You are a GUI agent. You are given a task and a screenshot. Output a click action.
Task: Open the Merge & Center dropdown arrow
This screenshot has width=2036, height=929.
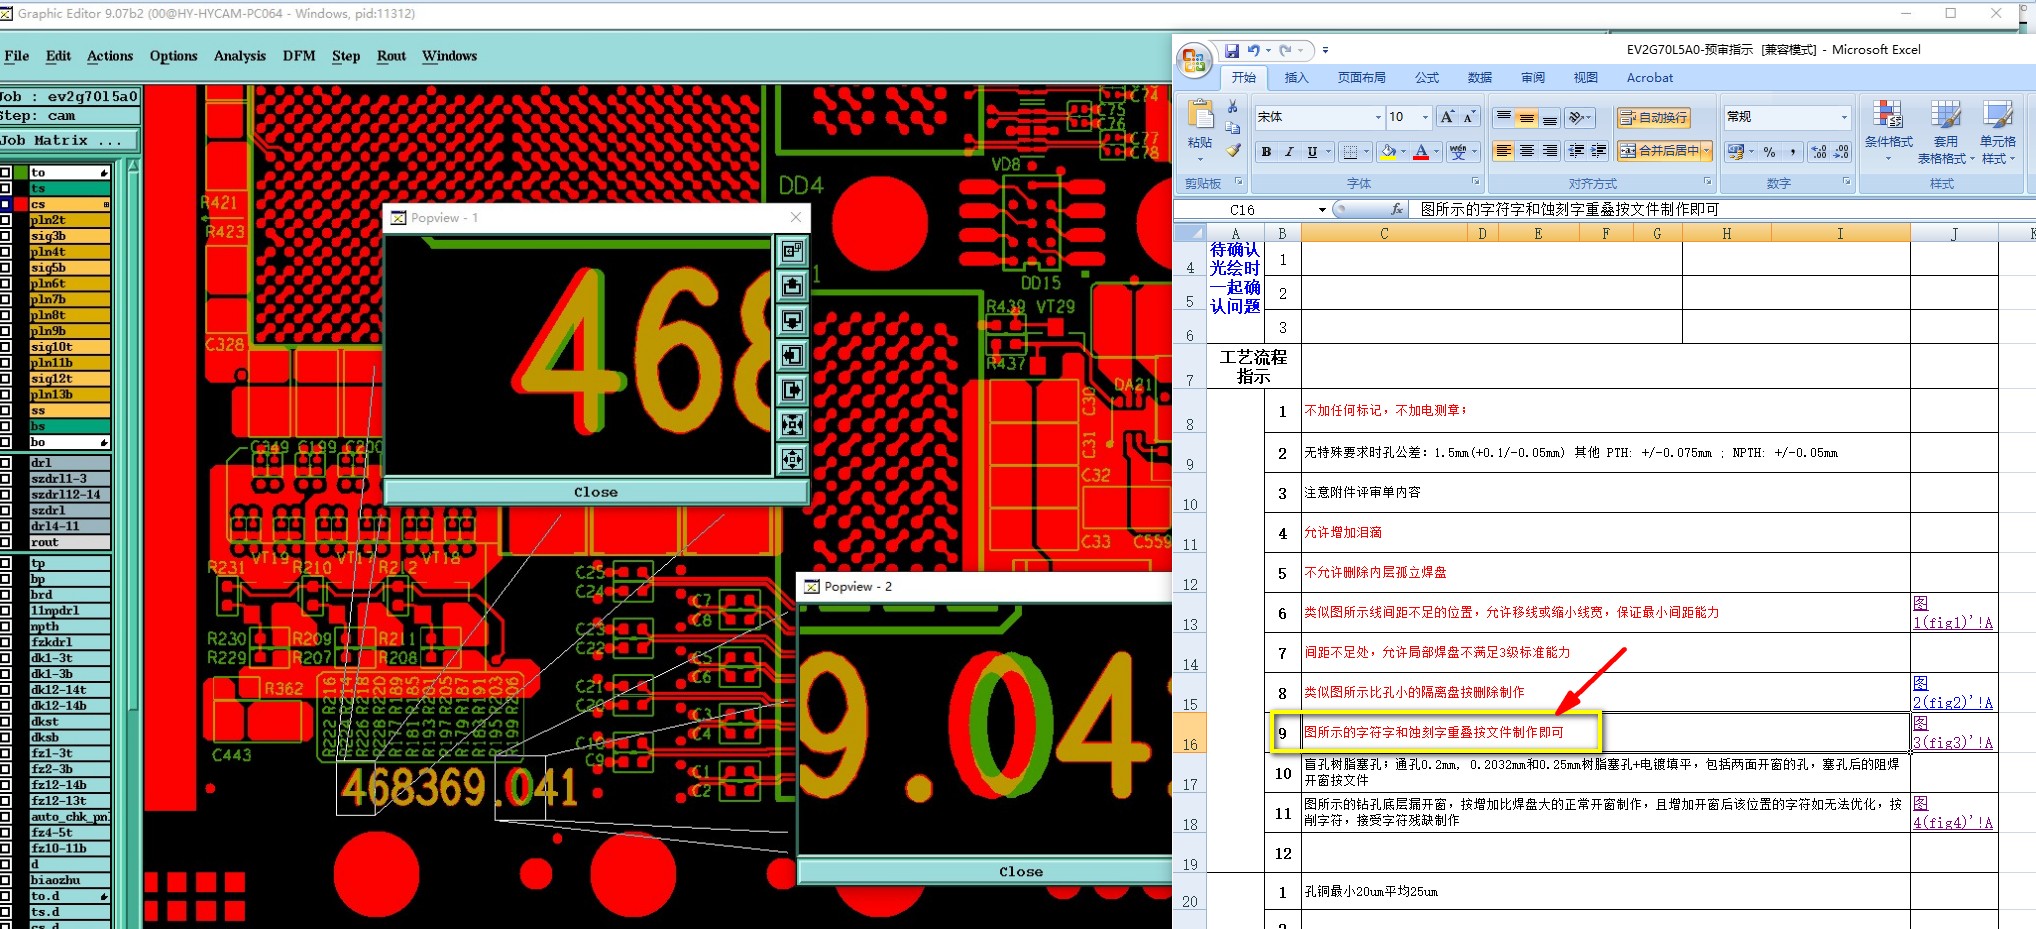pos(1706,151)
